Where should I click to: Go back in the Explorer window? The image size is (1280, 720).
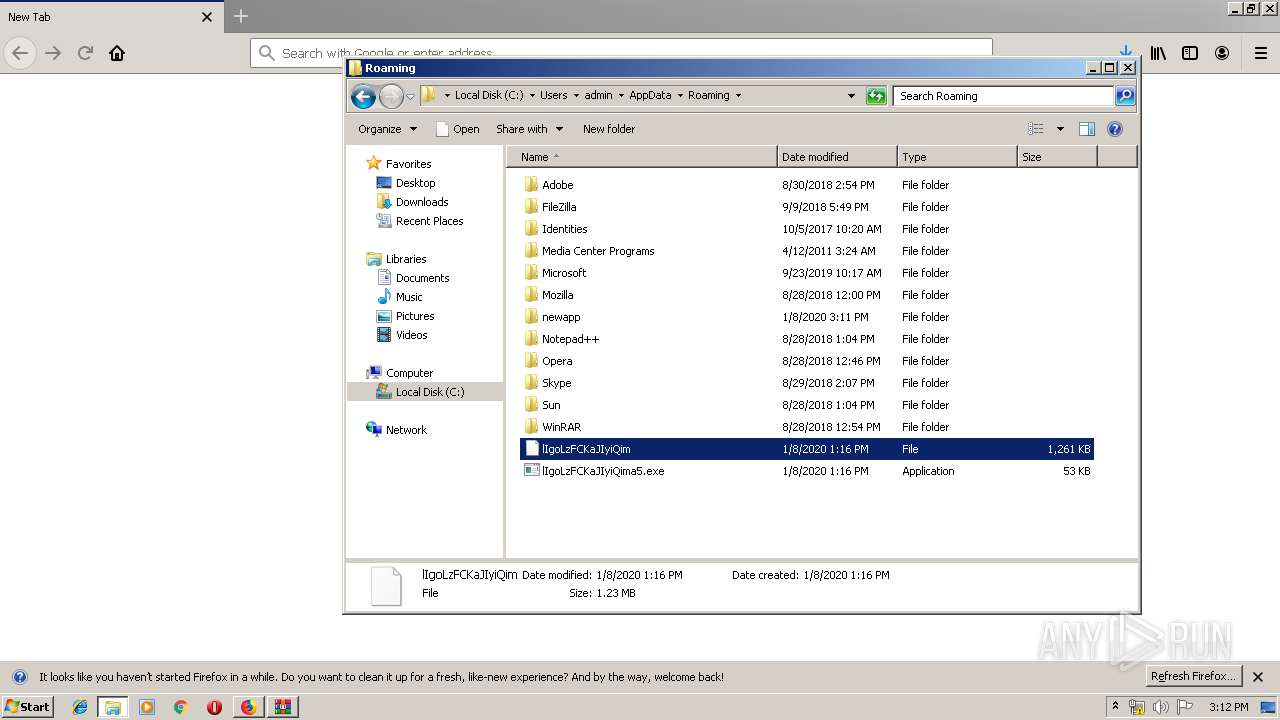363,96
